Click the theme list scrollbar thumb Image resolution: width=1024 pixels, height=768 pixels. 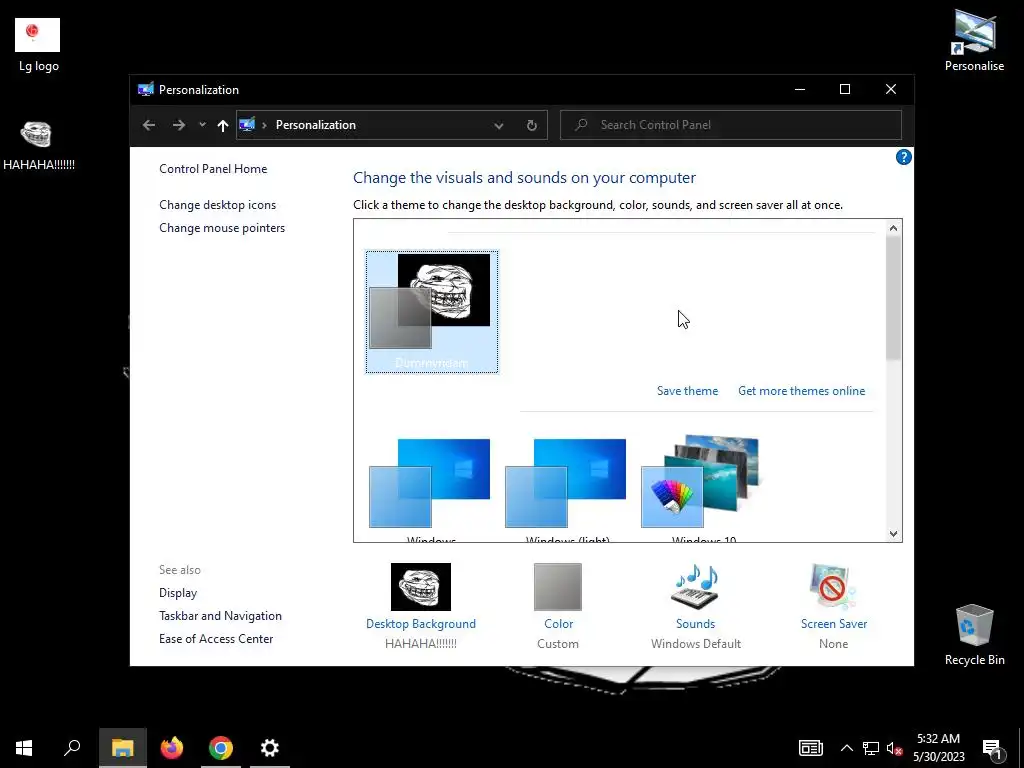[893, 297]
